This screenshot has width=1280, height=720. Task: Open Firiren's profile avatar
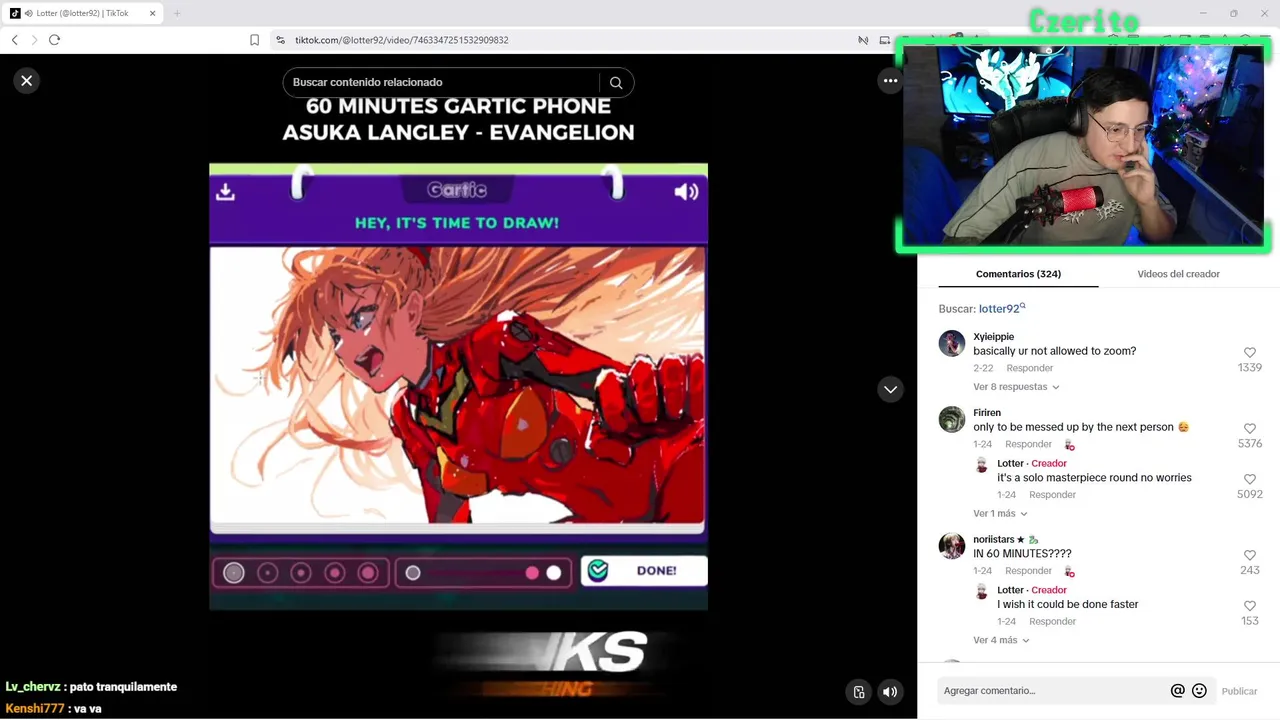[952, 420]
